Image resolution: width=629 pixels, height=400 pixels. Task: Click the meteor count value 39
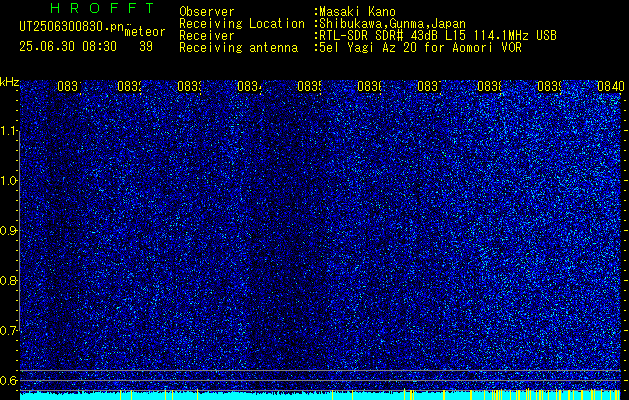[x=146, y=47]
